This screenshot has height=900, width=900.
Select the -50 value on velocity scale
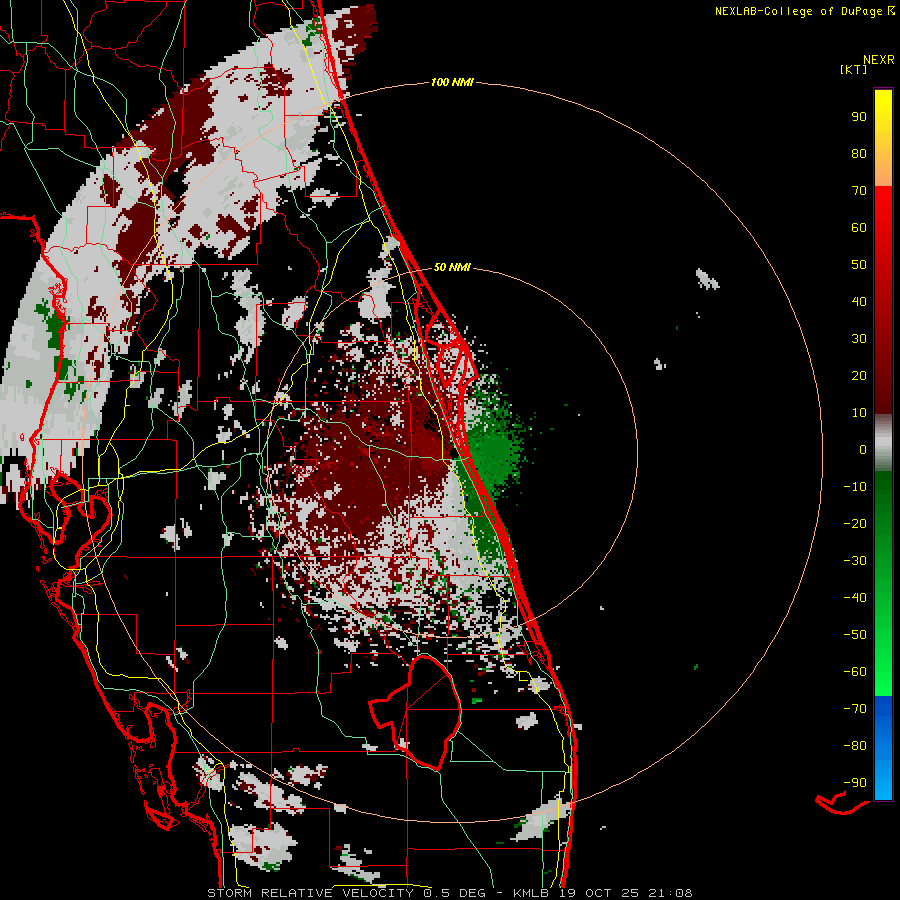[855, 635]
